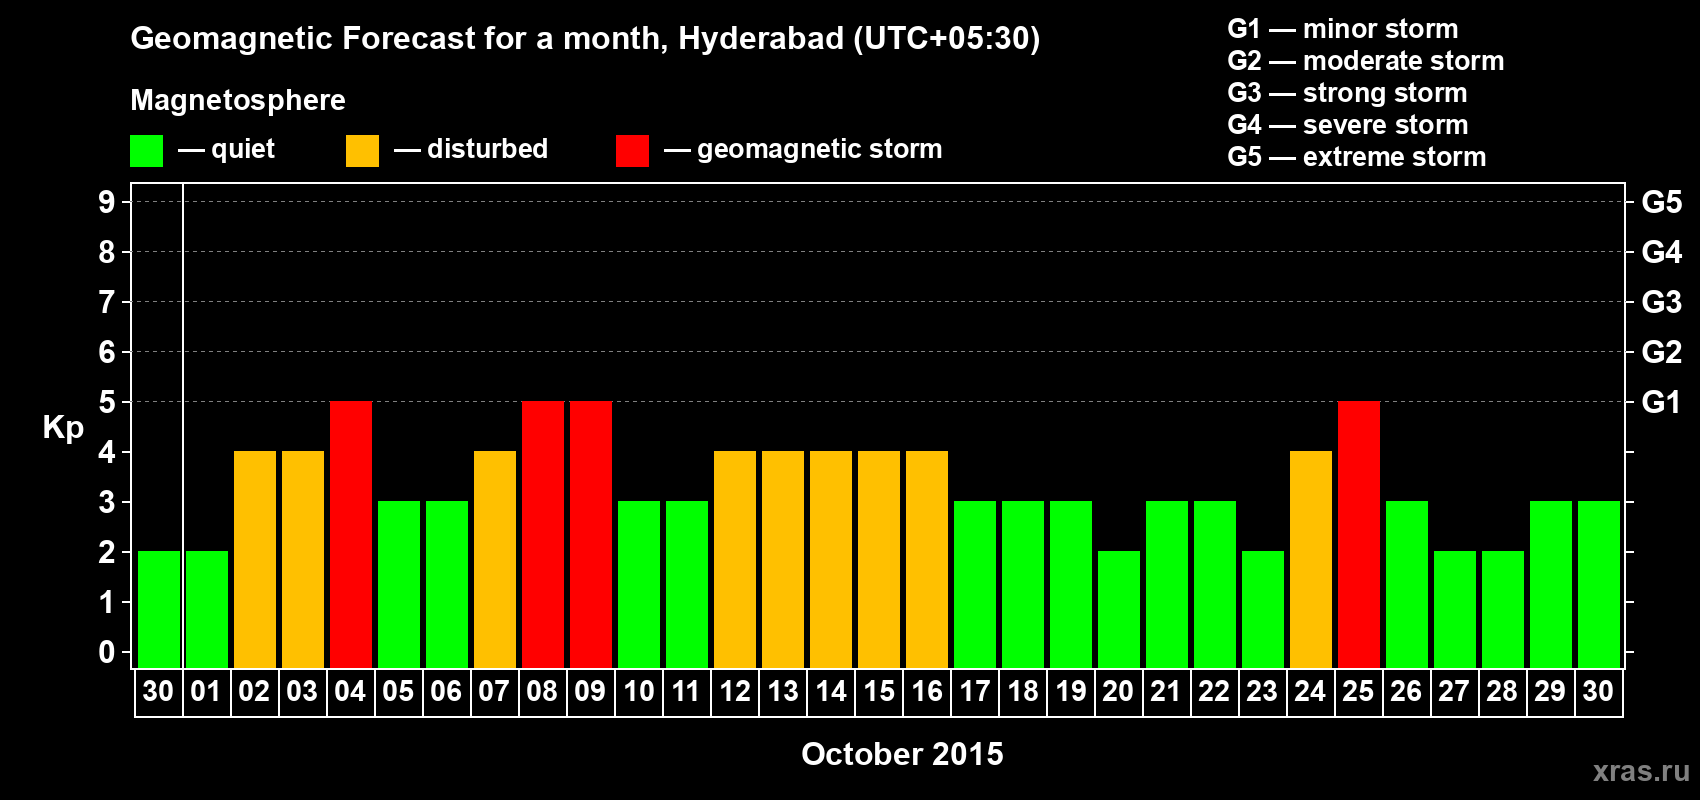Click the red bar for October 08
This screenshot has width=1700, height=800.
[543, 535]
